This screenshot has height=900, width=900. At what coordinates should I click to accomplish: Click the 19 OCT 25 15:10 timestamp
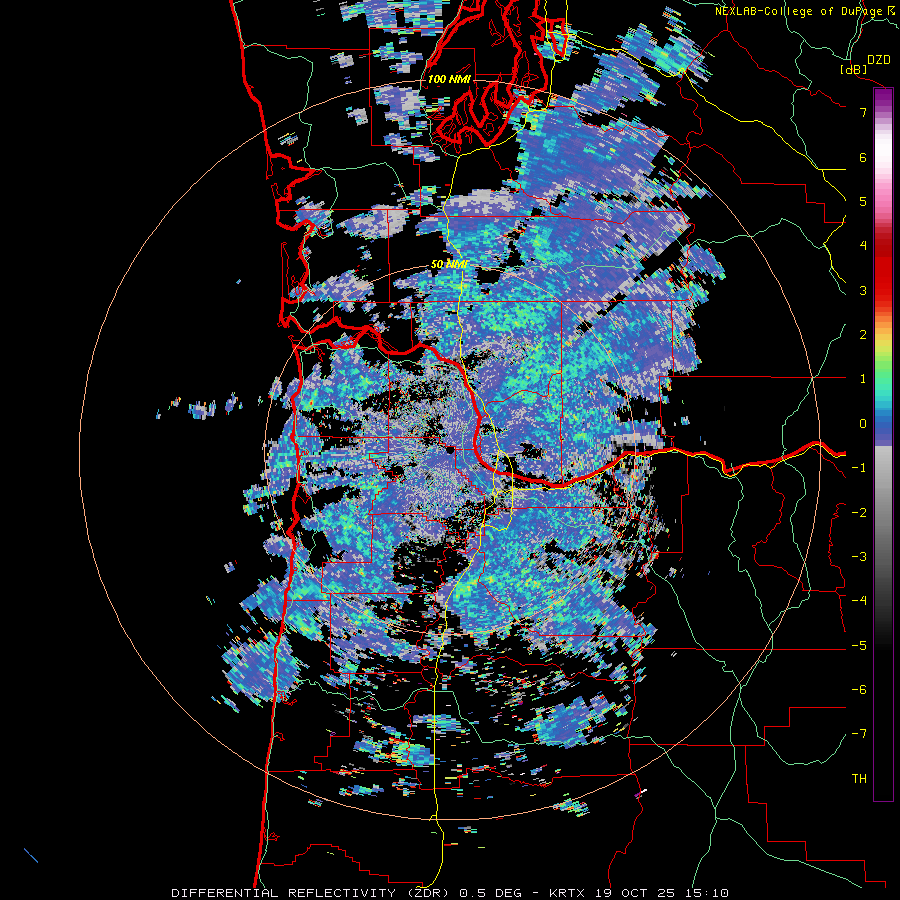660,893
